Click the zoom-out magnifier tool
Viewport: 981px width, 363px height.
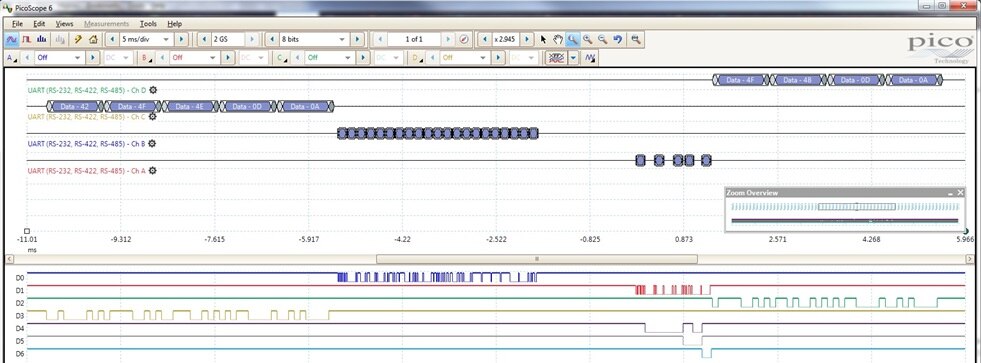click(x=602, y=39)
